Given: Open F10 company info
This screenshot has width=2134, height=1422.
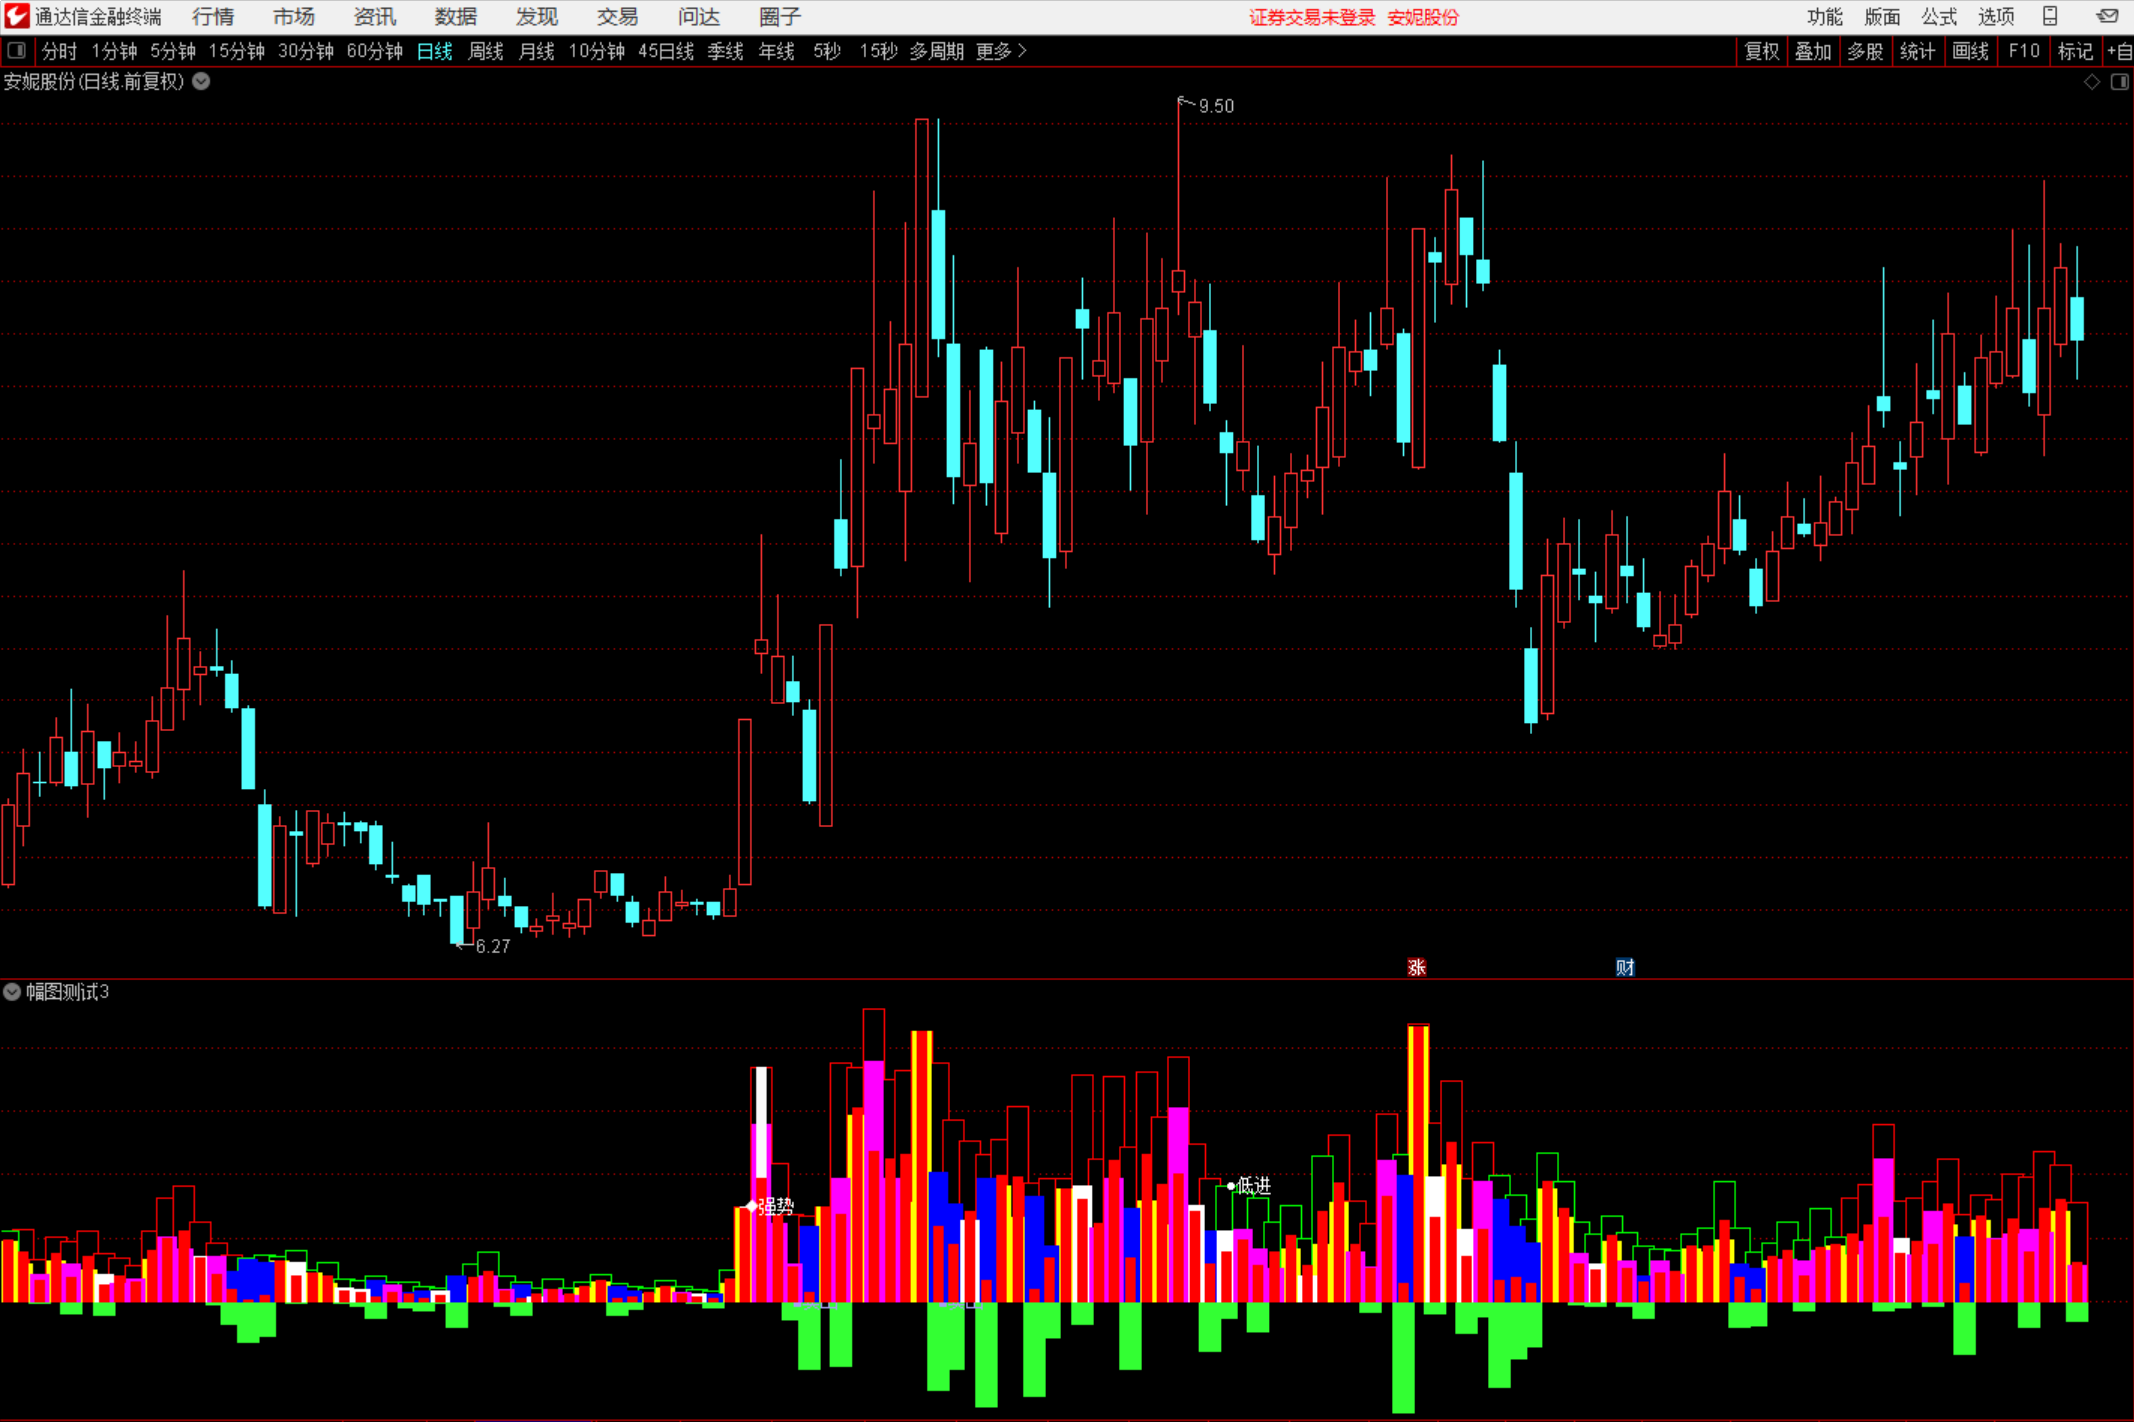Looking at the screenshot, I should pyautogui.click(x=2024, y=51).
